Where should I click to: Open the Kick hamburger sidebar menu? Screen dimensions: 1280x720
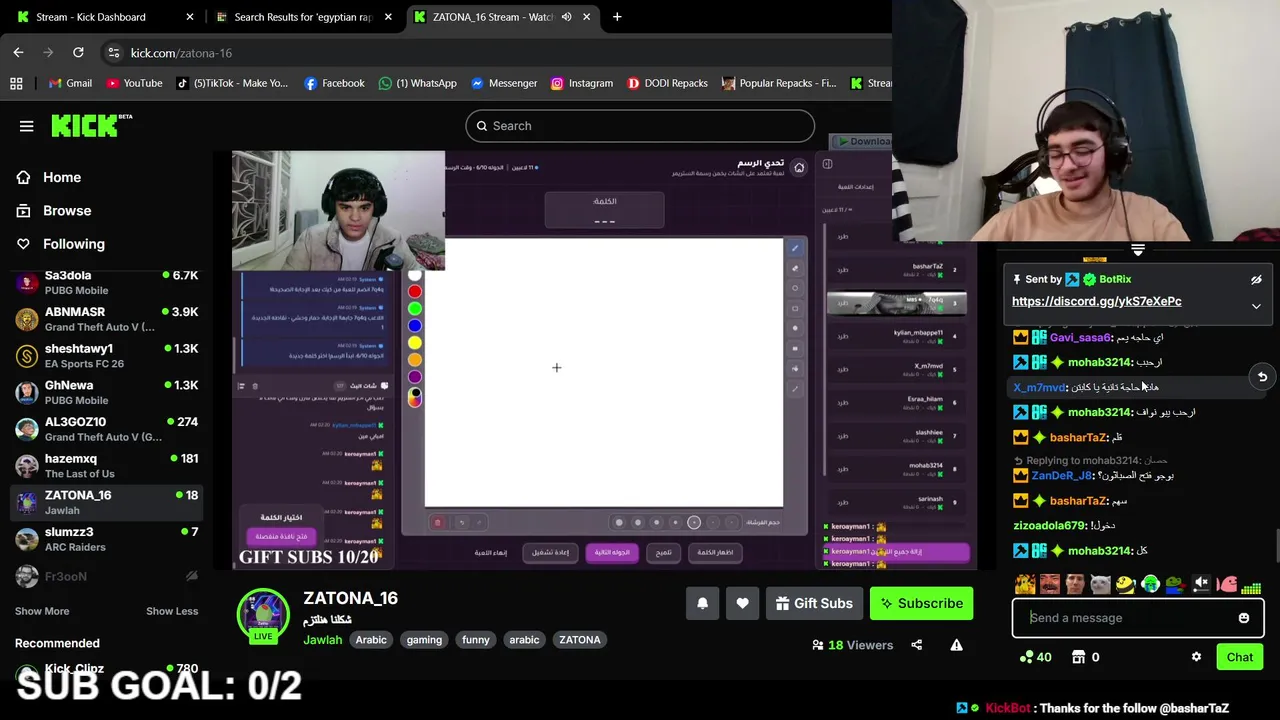(26, 126)
